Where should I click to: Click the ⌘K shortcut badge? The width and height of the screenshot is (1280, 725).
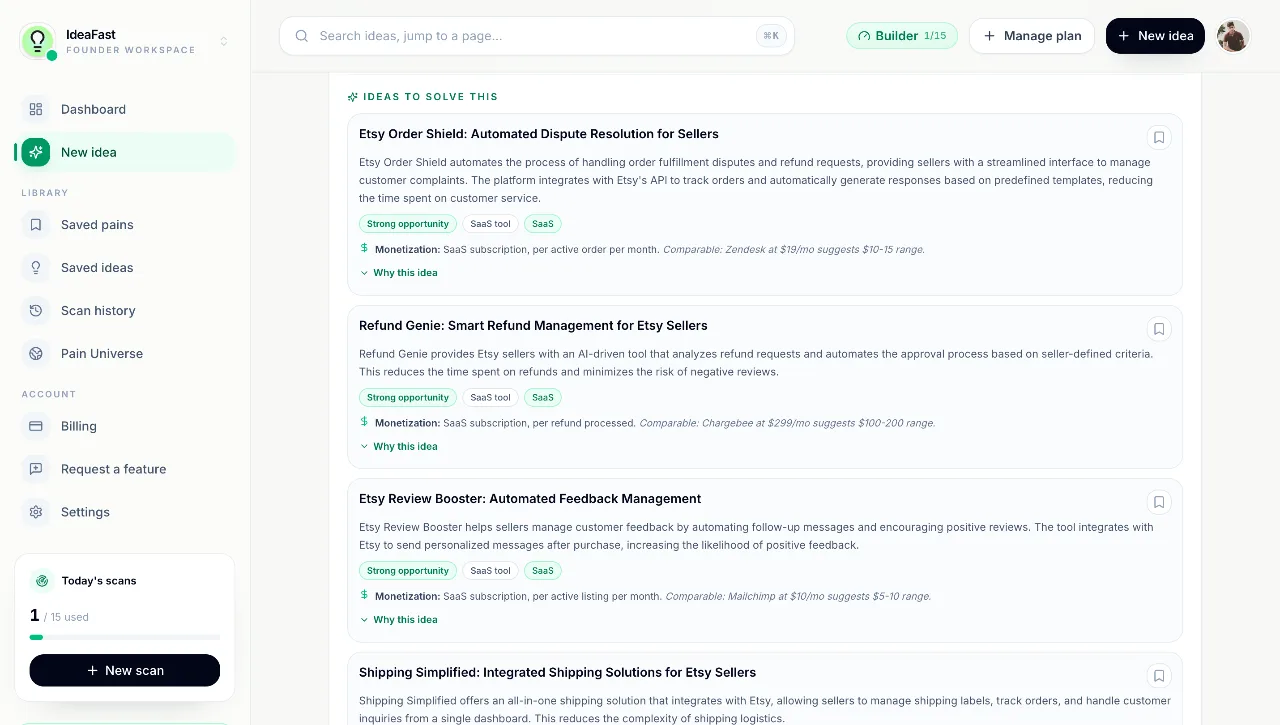click(x=771, y=36)
